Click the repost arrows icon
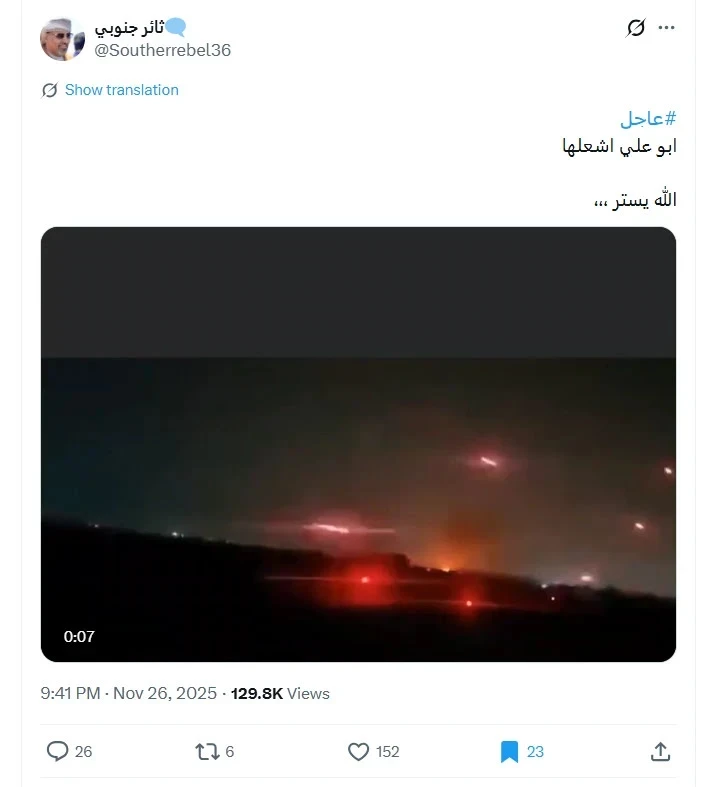The image size is (715, 787). [207, 751]
